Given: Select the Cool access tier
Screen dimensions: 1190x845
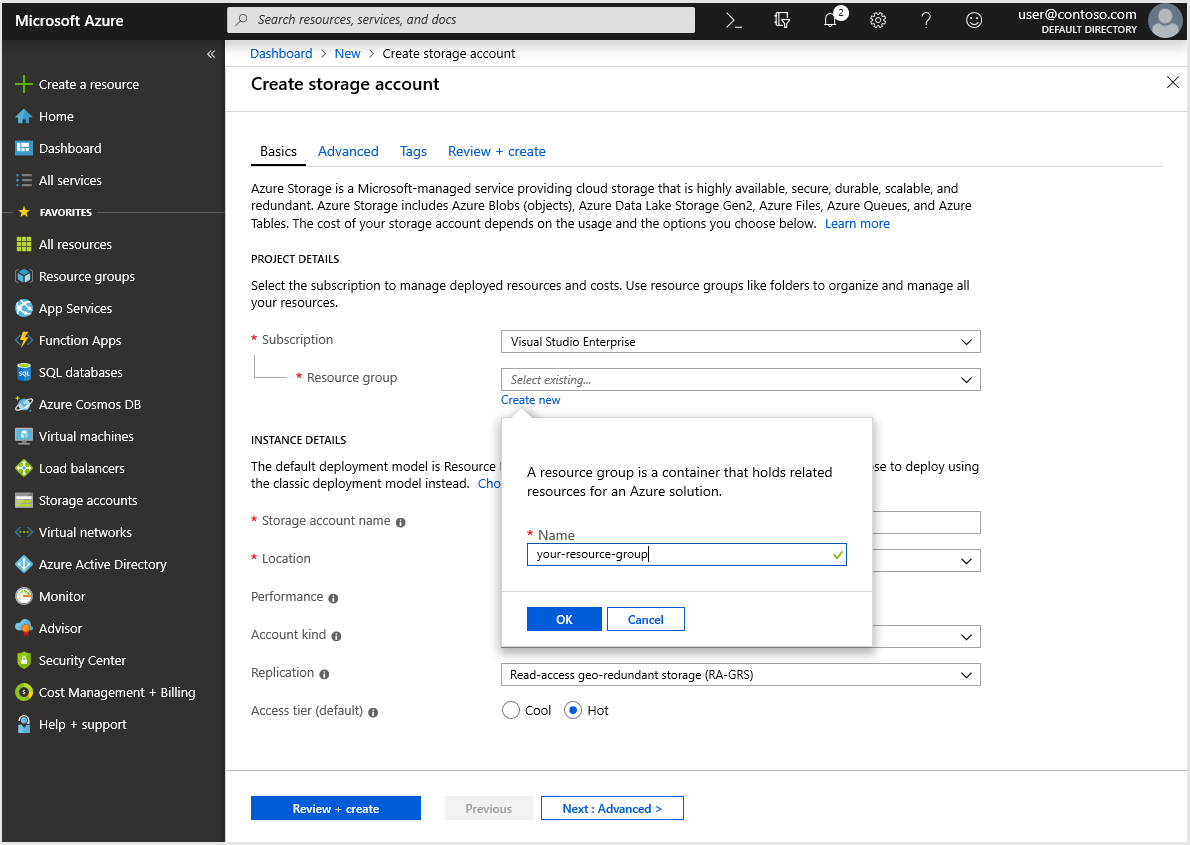Looking at the screenshot, I should click(x=511, y=710).
